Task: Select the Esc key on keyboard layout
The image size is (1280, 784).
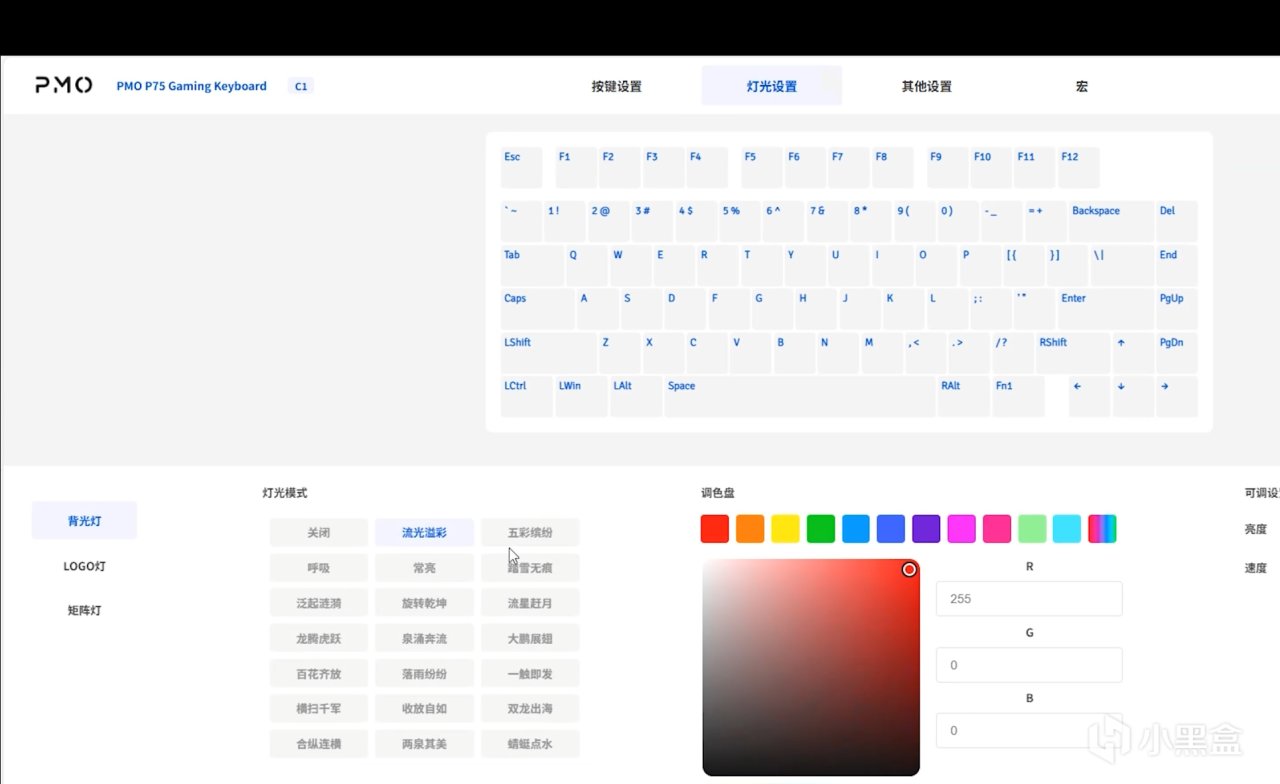Action: click(x=522, y=168)
